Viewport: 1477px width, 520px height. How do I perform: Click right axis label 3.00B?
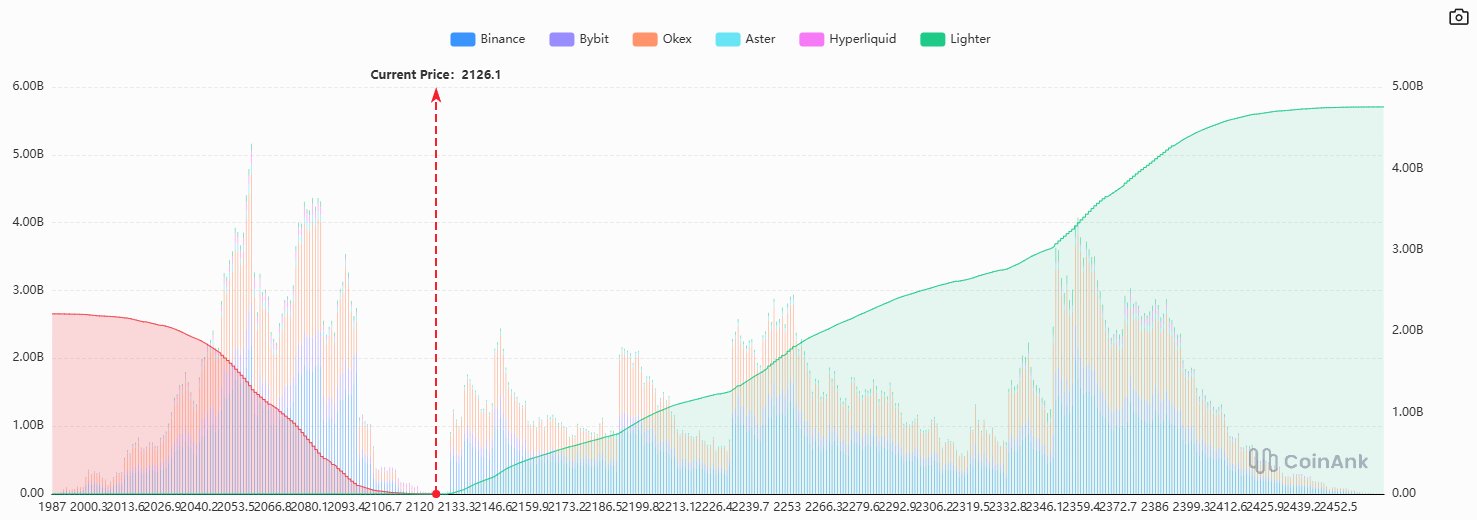click(x=1407, y=249)
